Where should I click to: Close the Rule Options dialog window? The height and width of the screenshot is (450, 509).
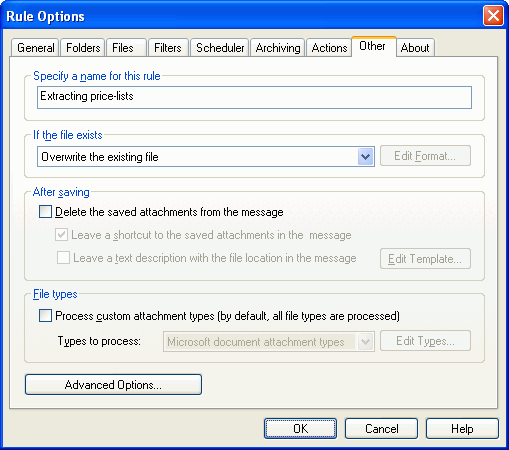pos(493,15)
